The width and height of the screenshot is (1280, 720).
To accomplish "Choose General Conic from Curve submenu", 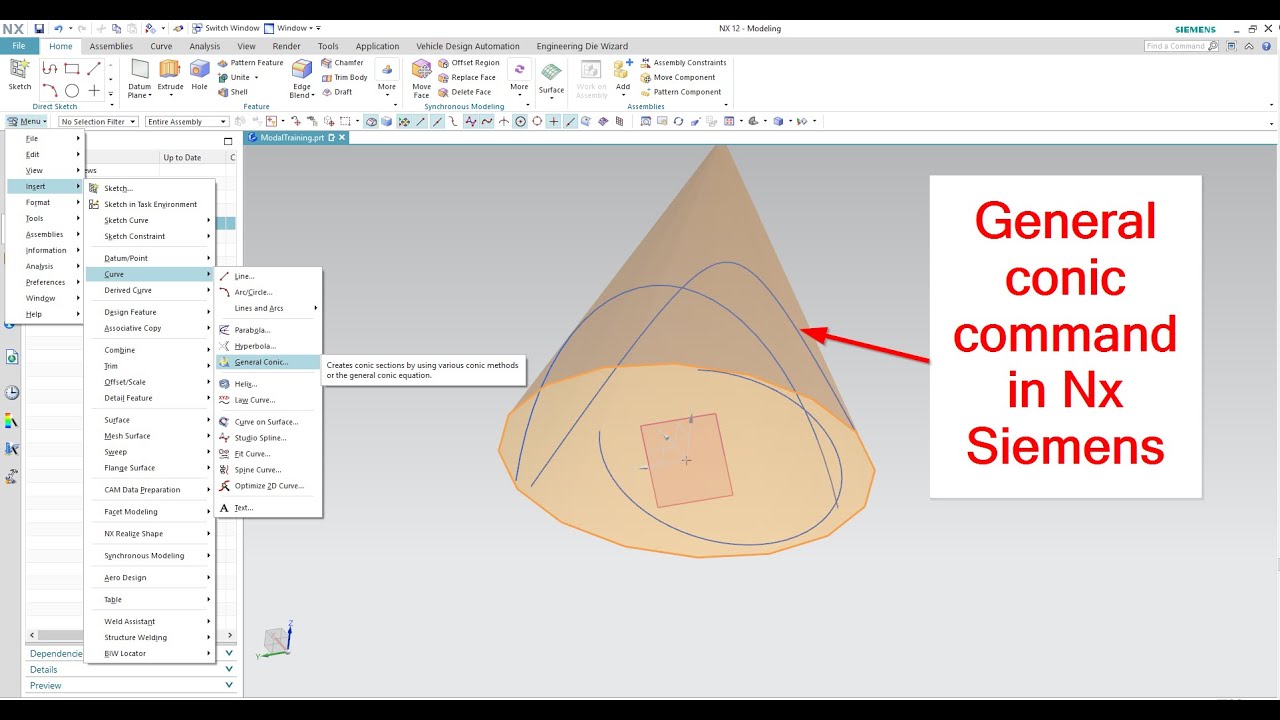I will click(x=268, y=362).
